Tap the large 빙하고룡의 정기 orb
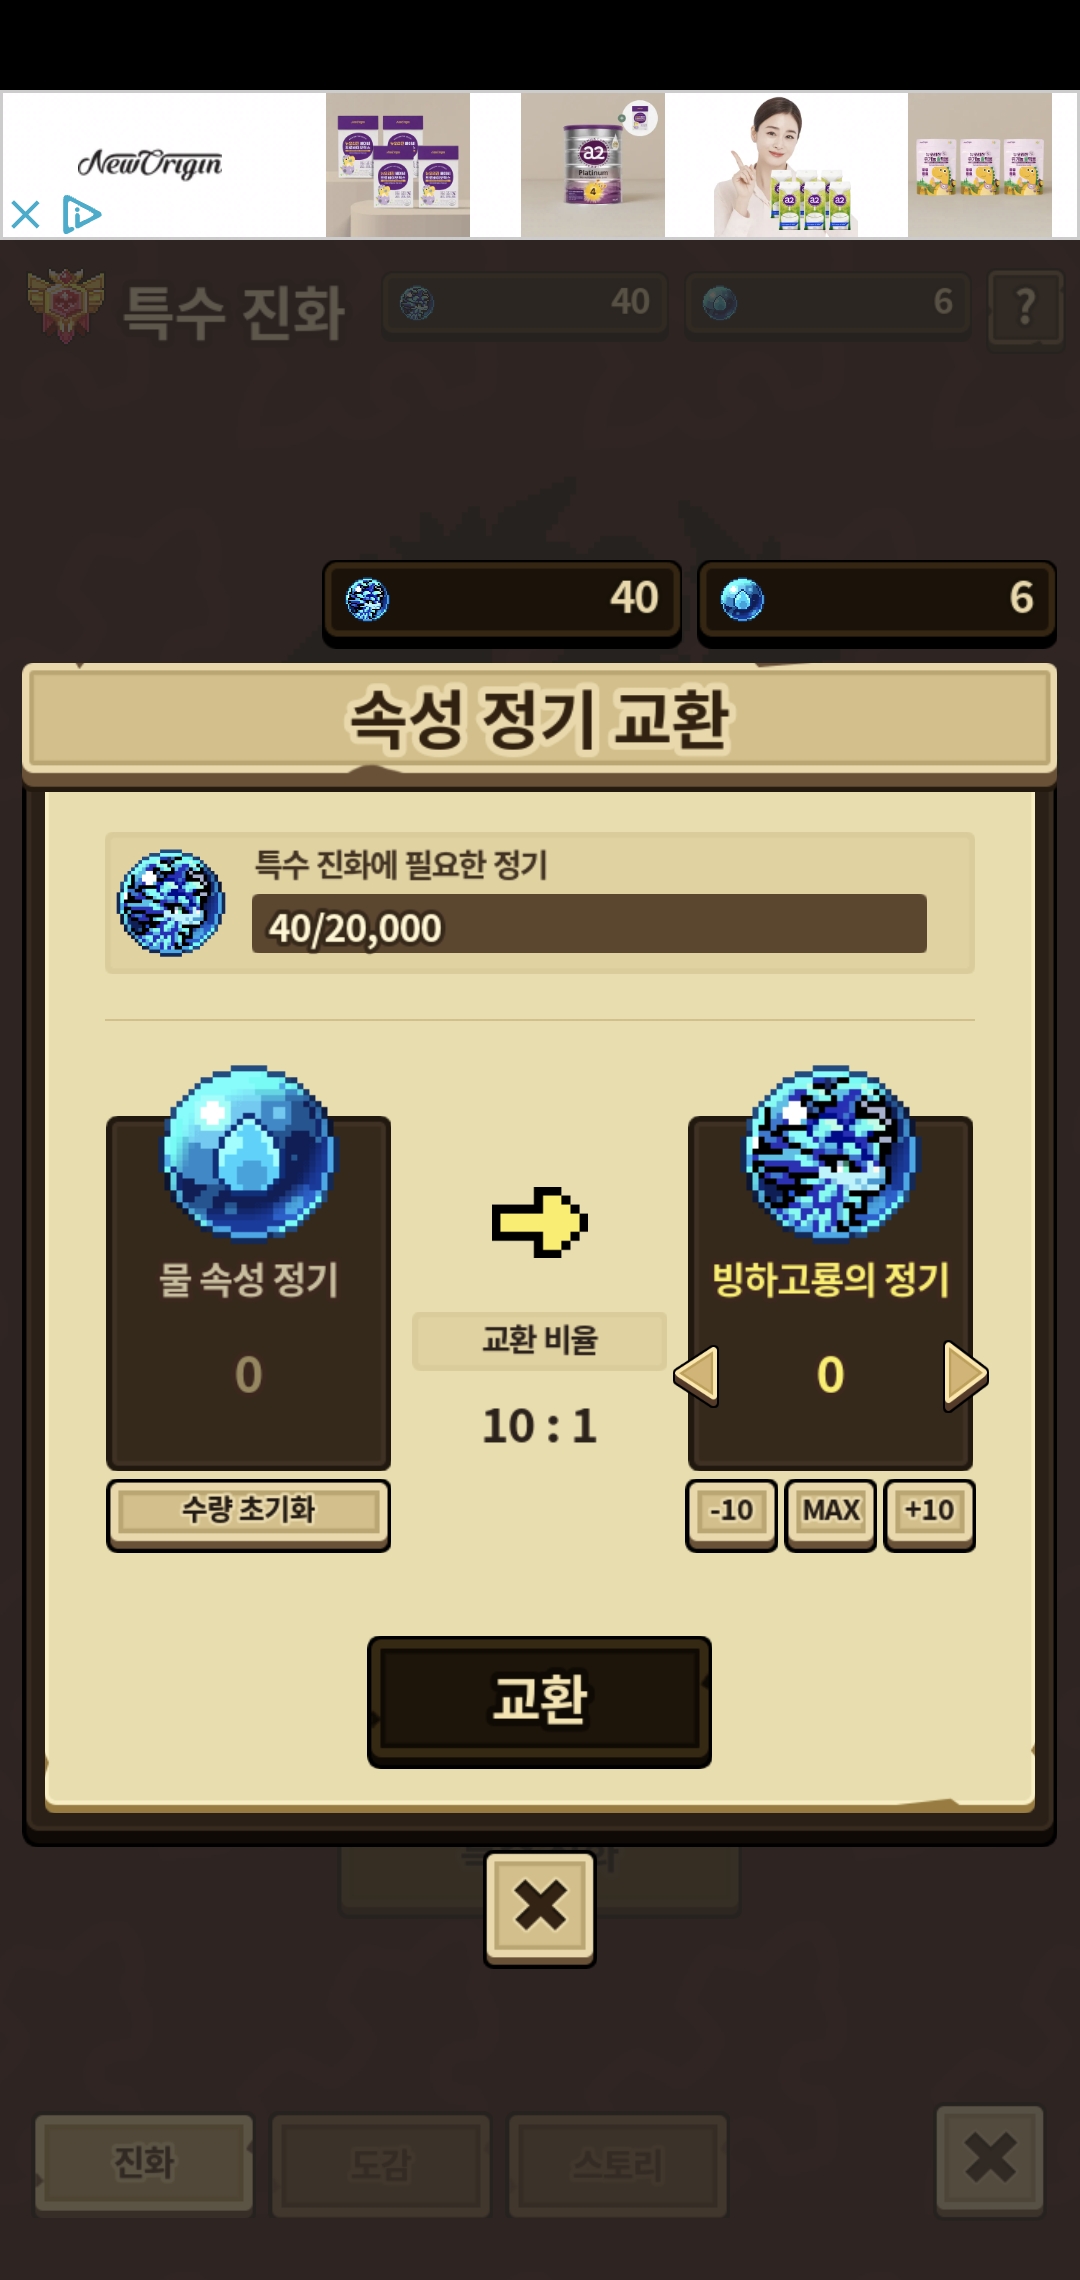 point(831,1152)
